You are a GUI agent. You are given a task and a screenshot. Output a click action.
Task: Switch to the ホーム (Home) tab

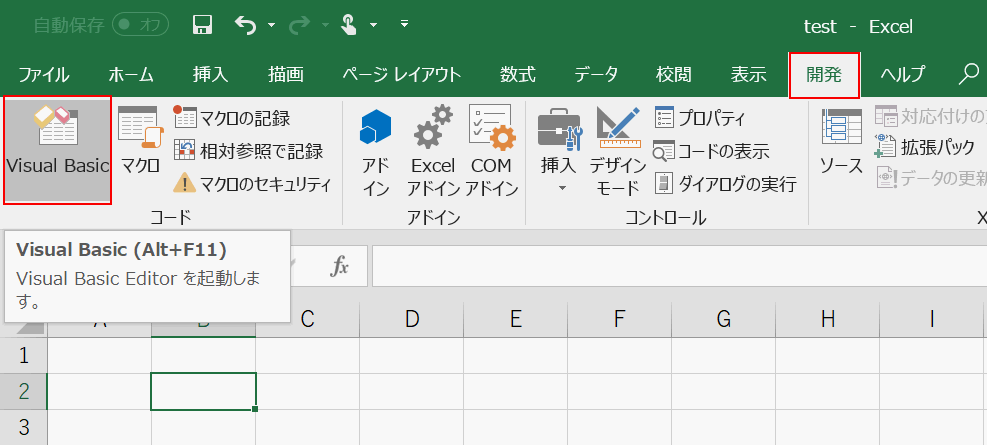(x=131, y=75)
